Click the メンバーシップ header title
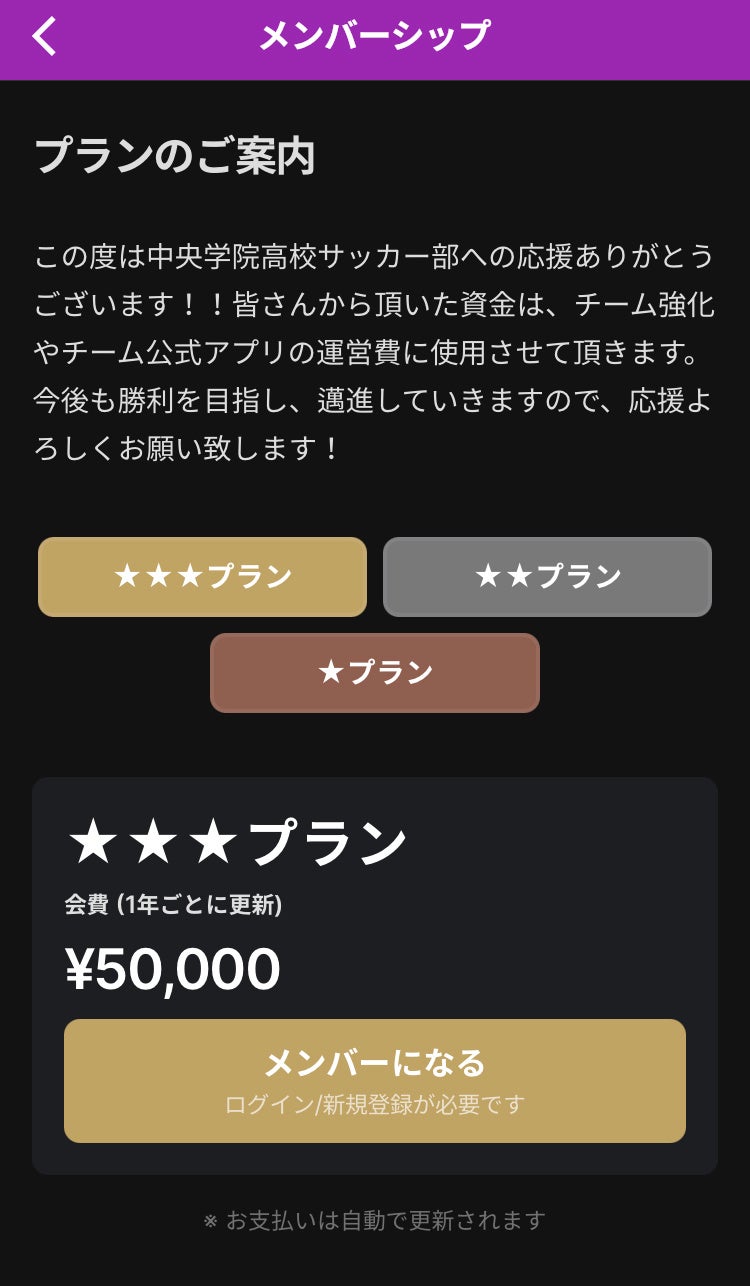750x1286 pixels. [x=375, y=37]
